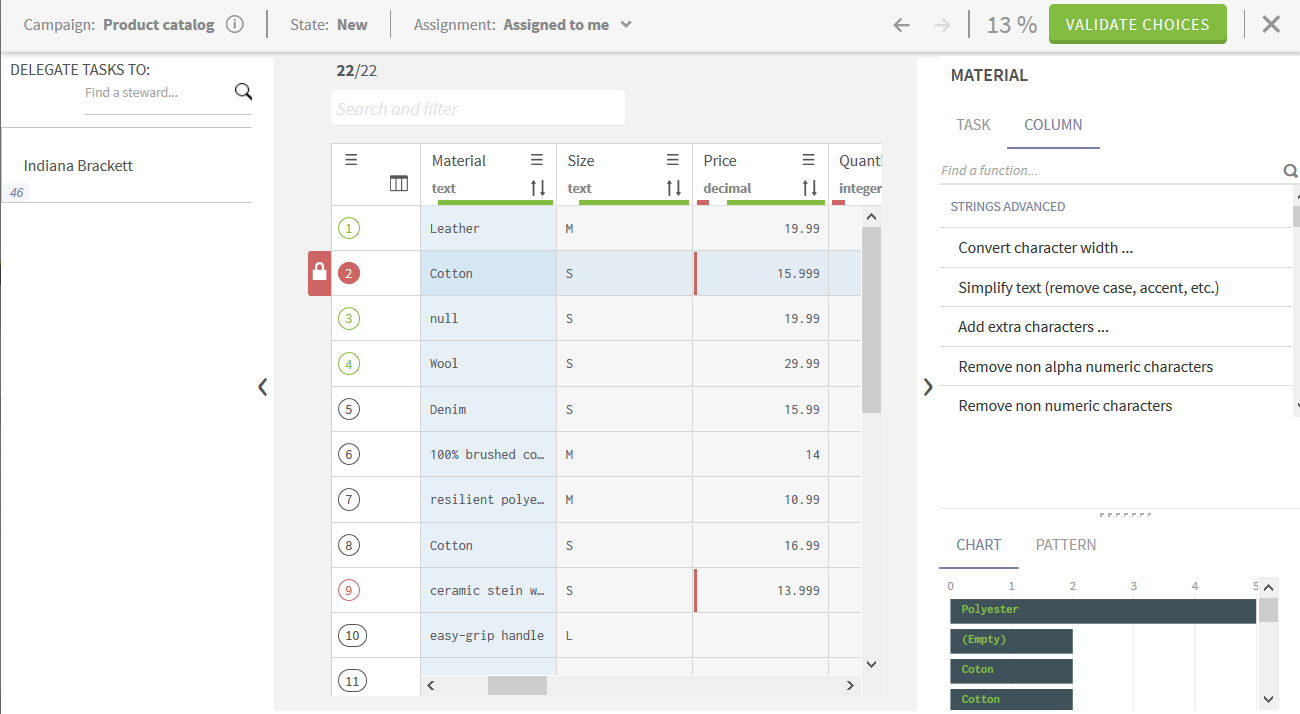Image resolution: width=1300 pixels, height=714 pixels.
Task: Switch to the TASK tab
Action: (973, 125)
